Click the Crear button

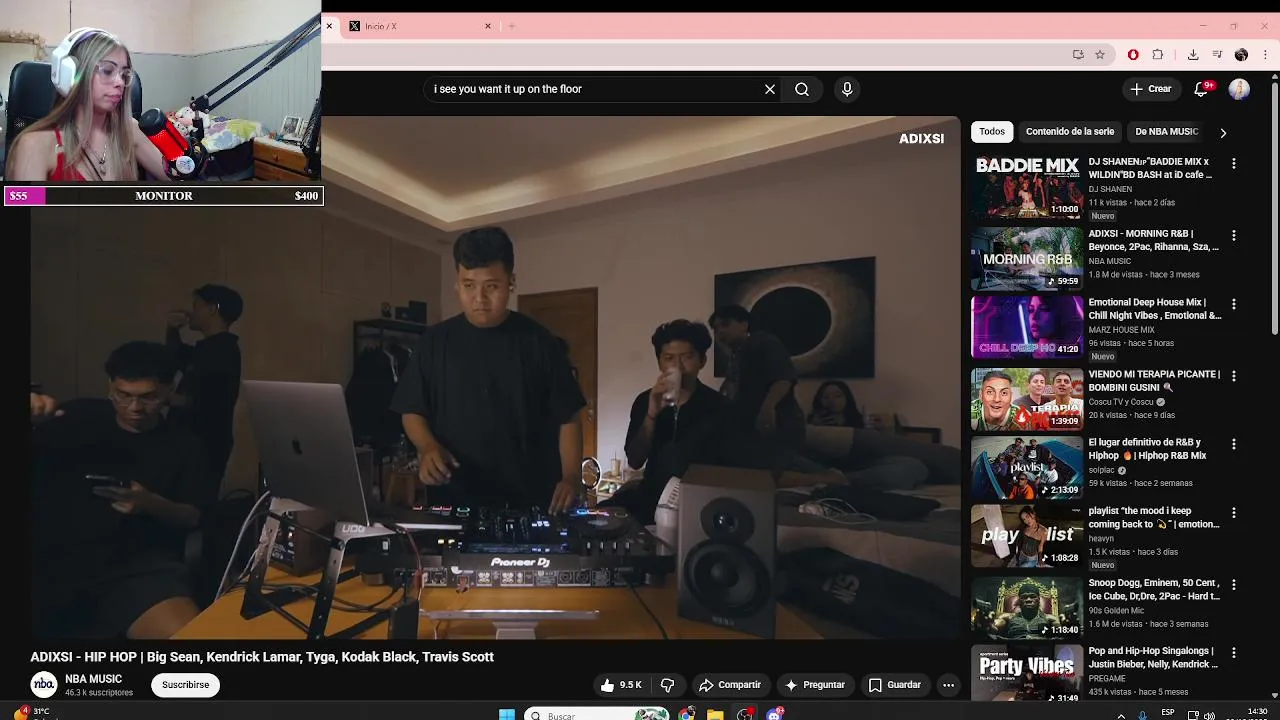pyautogui.click(x=1150, y=89)
